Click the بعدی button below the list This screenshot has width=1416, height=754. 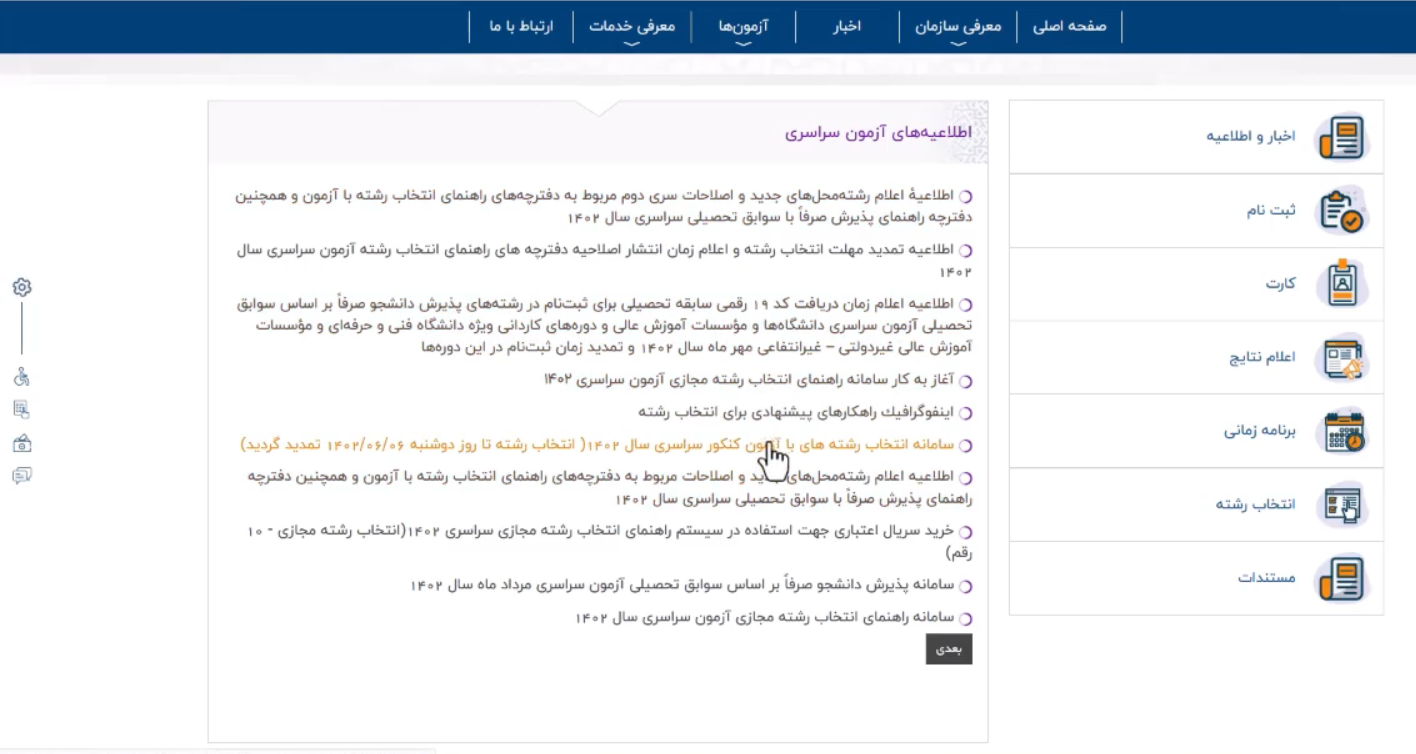949,649
